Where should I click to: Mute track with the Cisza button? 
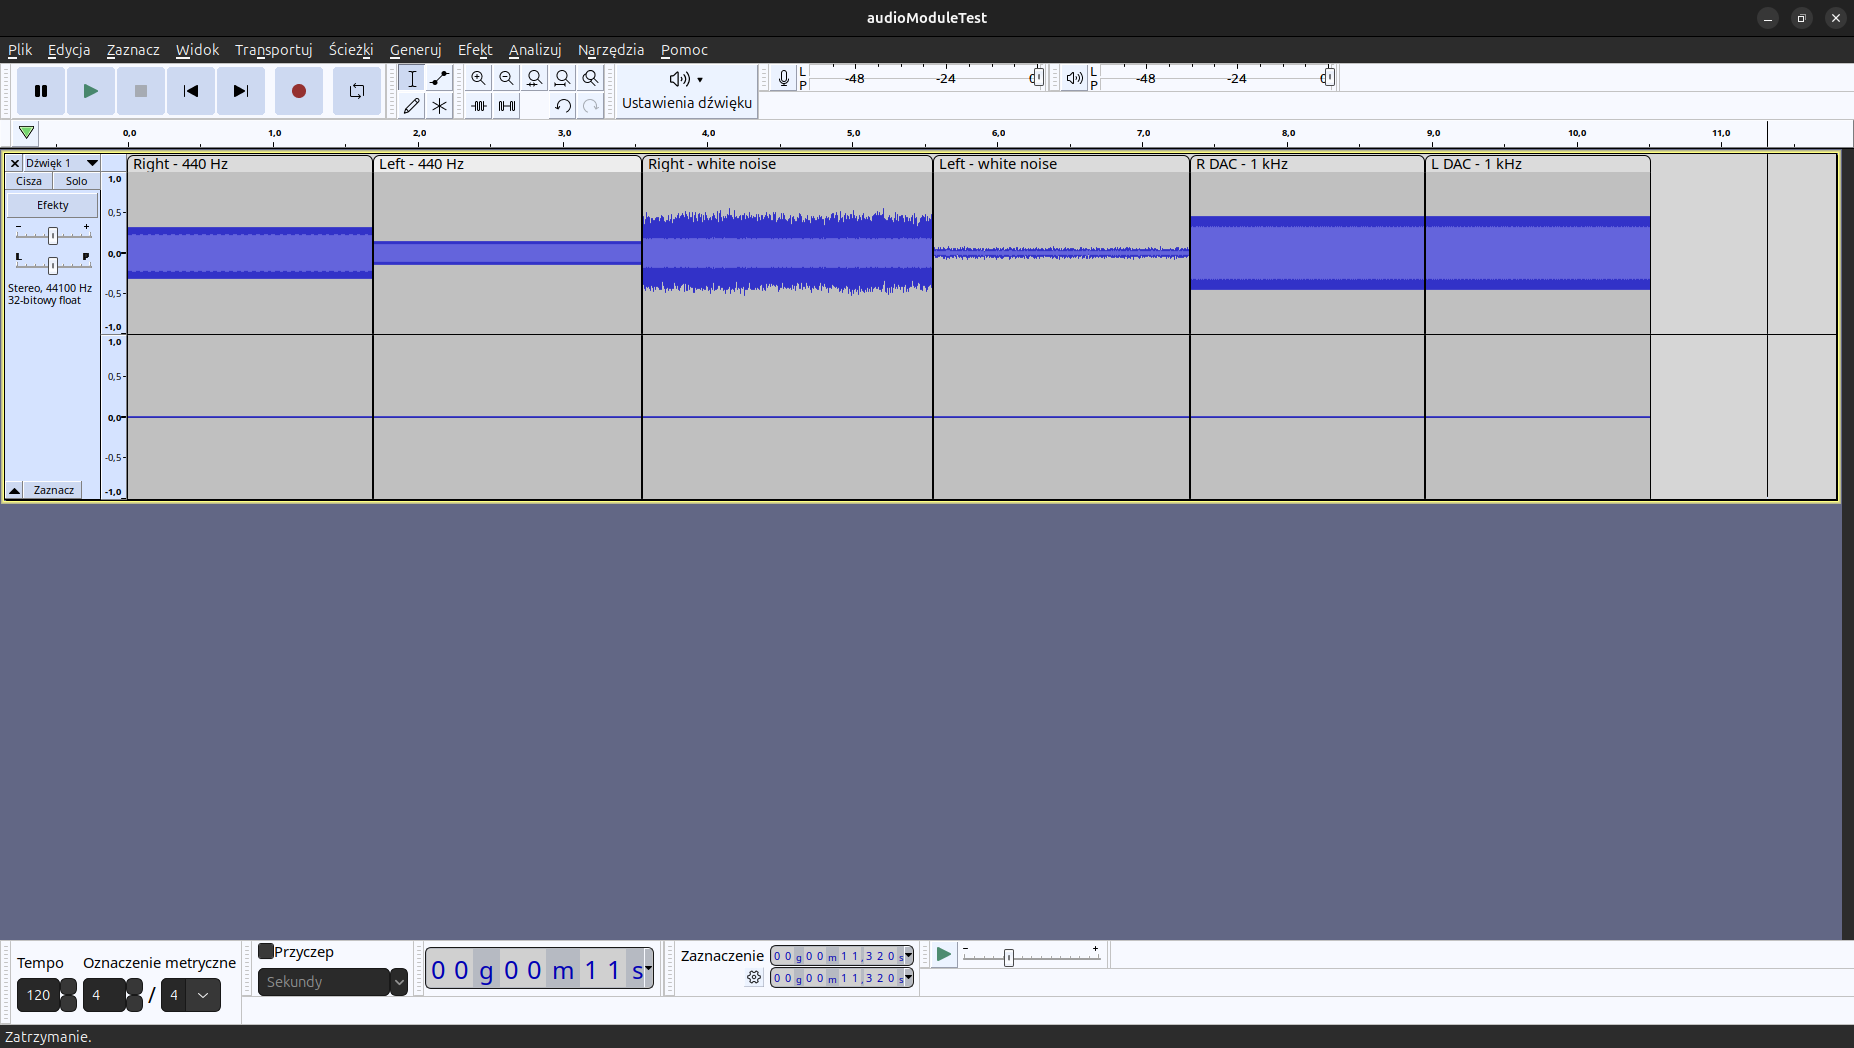(x=28, y=181)
